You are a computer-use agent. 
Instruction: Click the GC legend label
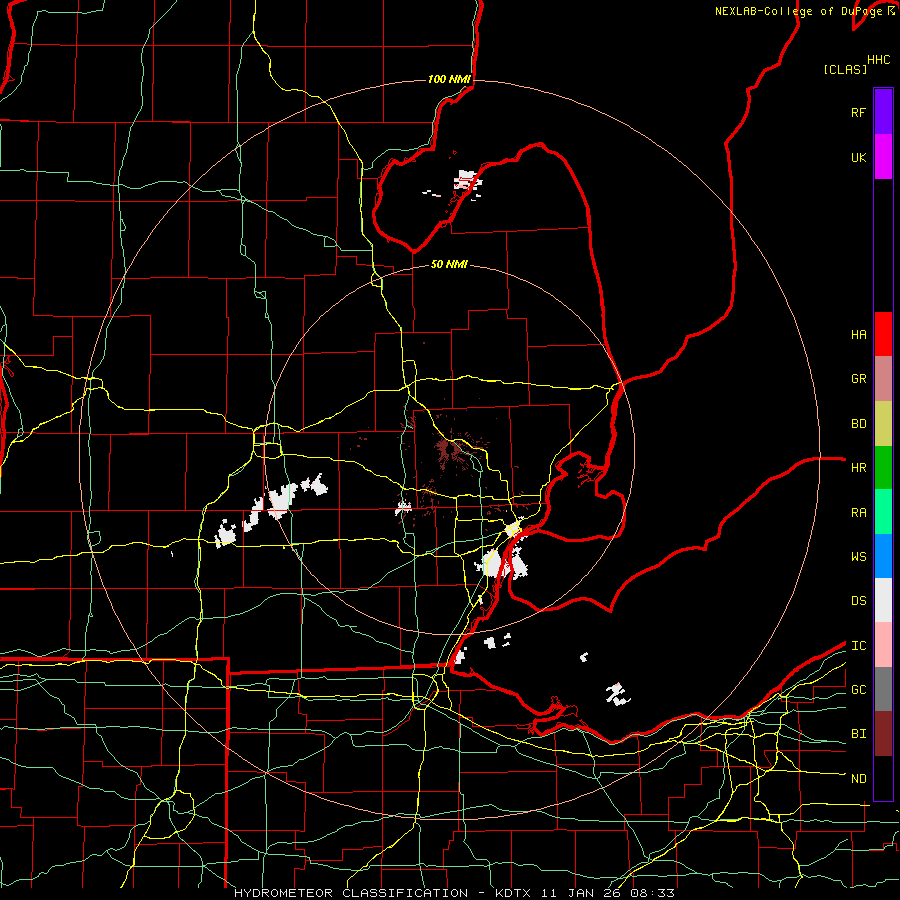coord(858,690)
